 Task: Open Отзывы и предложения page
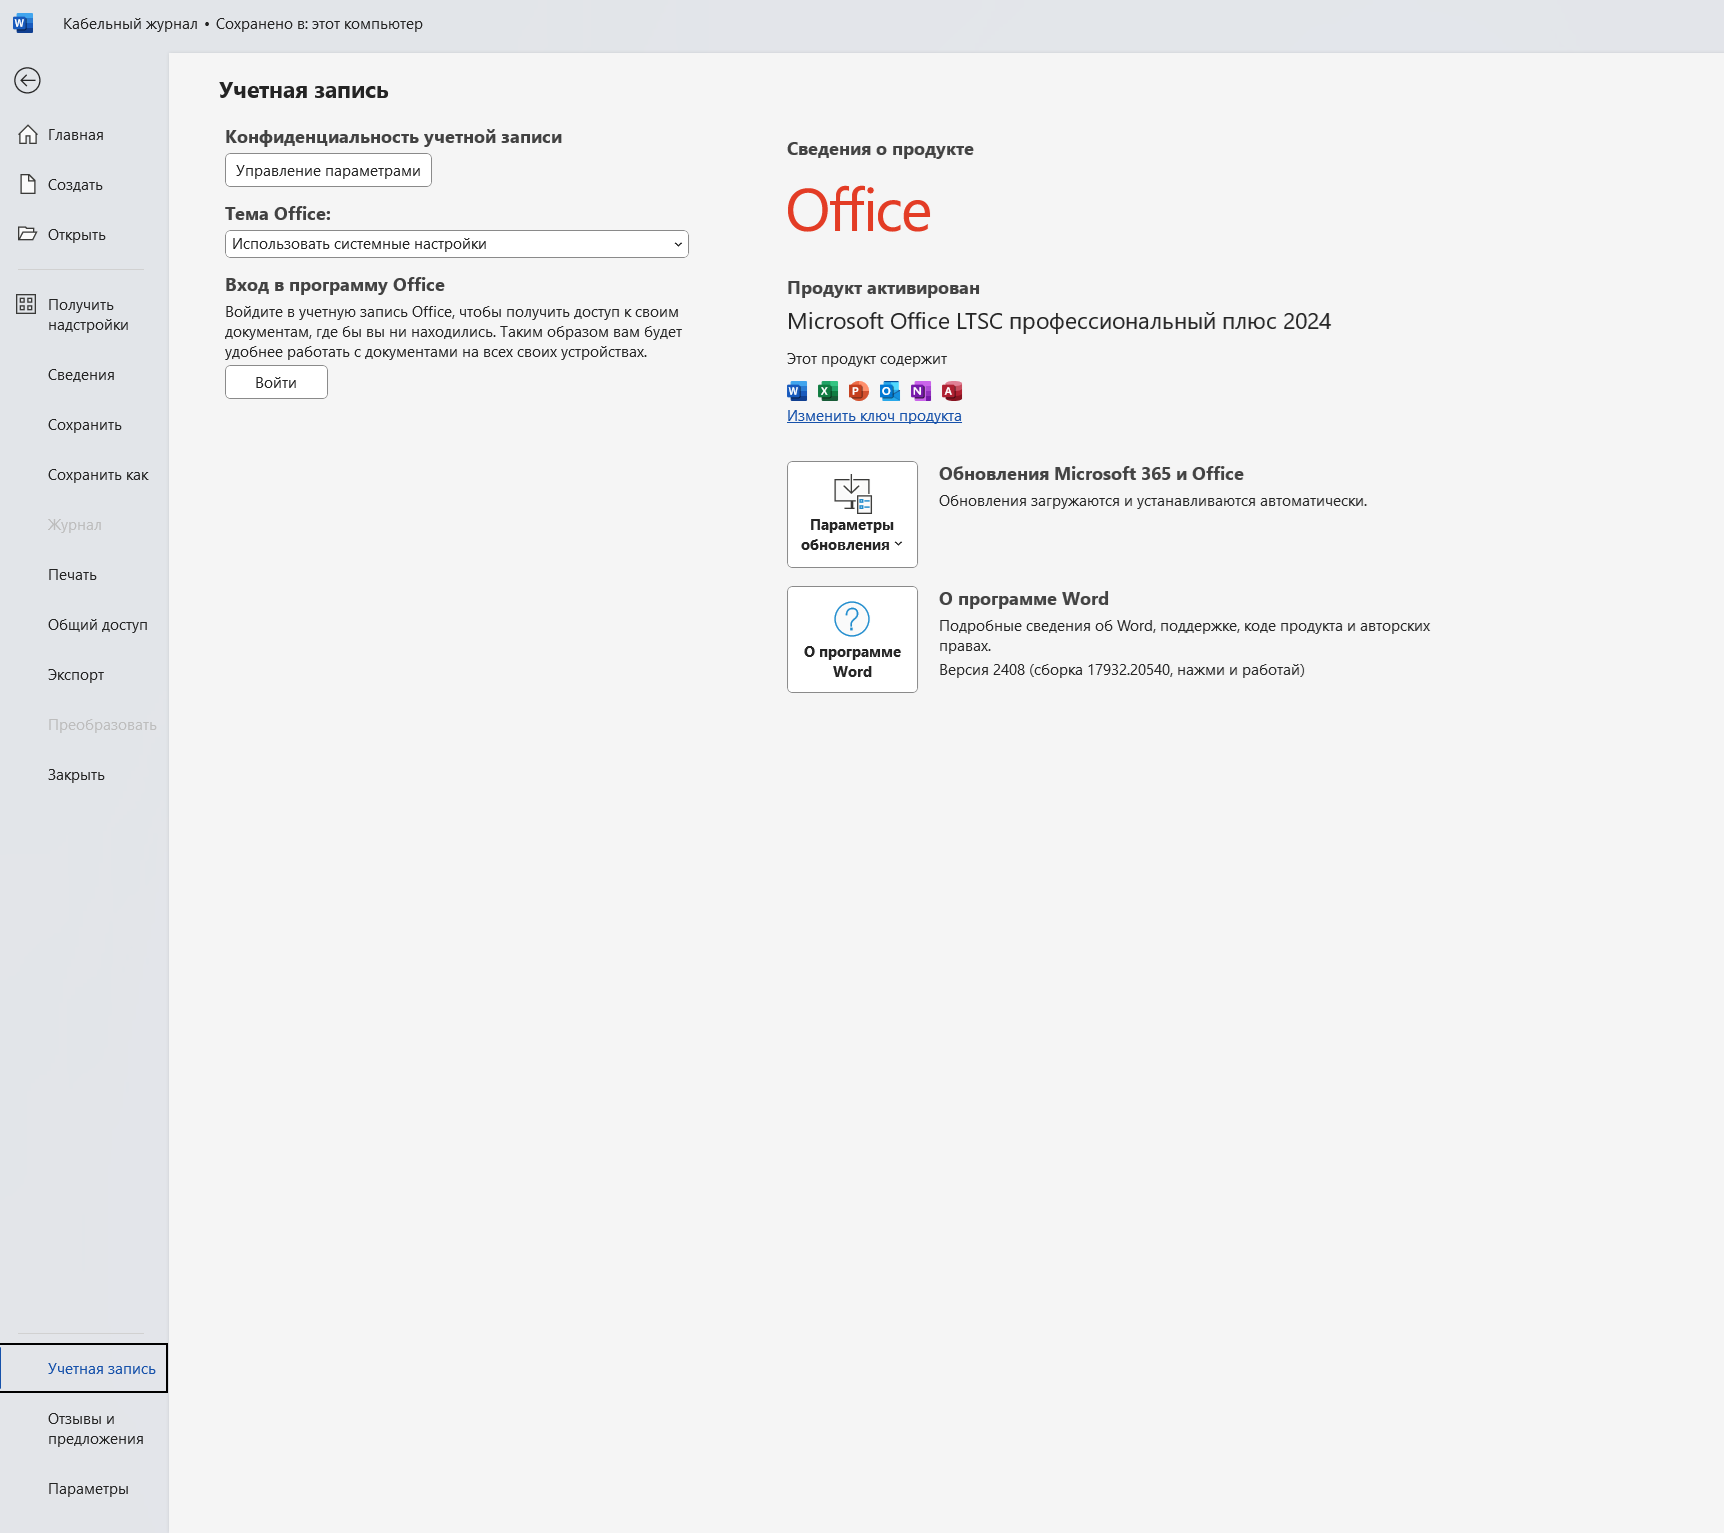click(84, 1428)
